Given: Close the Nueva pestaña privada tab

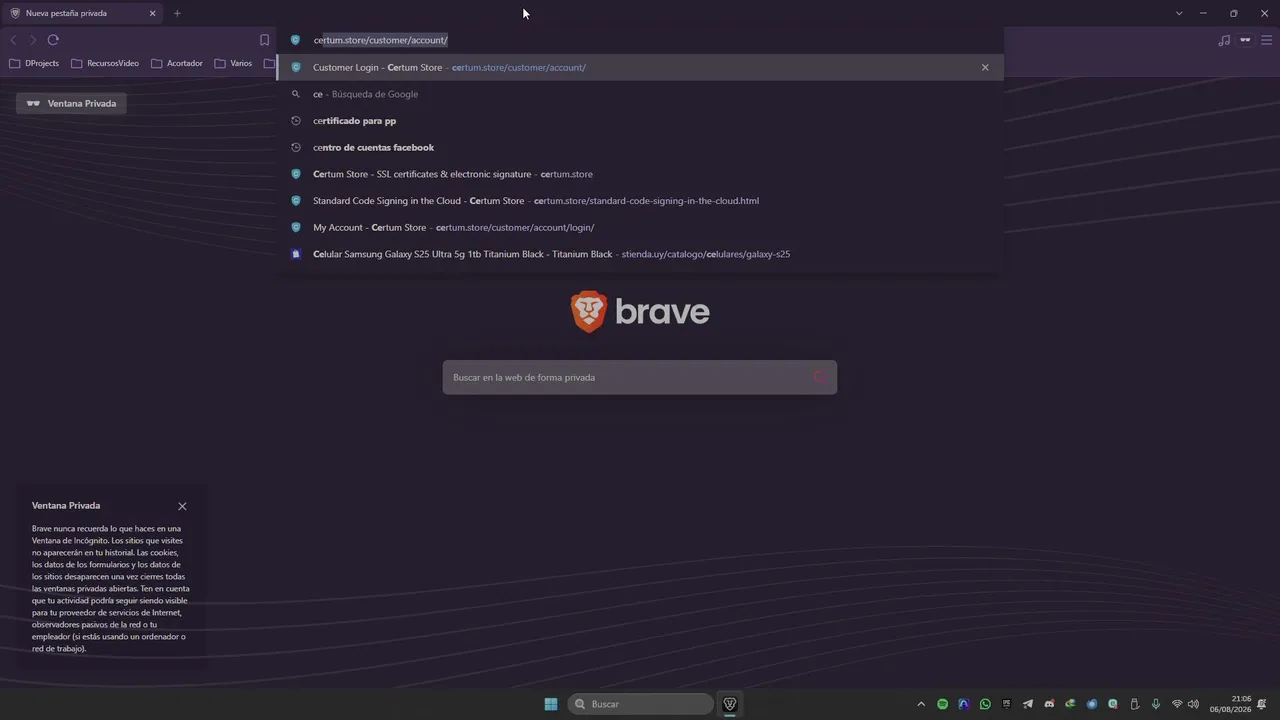Looking at the screenshot, I should coord(152,13).
